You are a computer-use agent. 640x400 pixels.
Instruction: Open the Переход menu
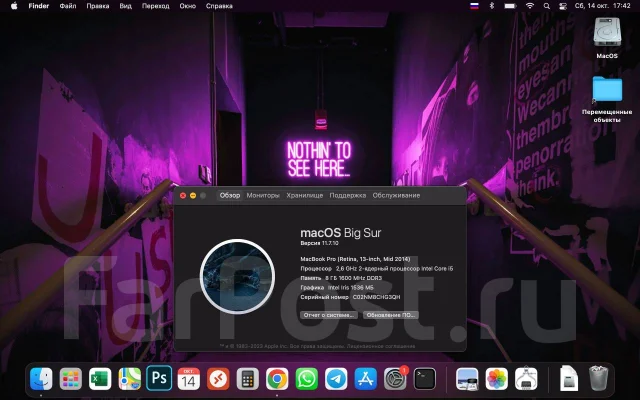pos(156,6)
